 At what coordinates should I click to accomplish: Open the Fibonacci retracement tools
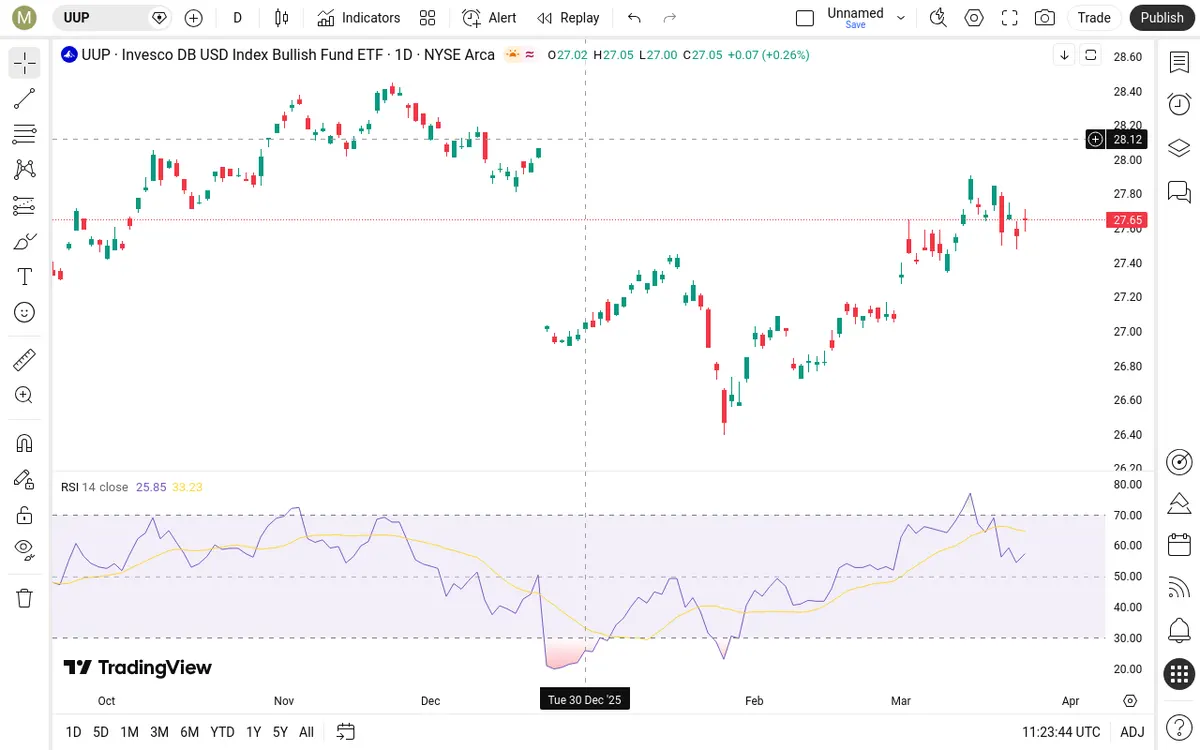pos(25,134)
